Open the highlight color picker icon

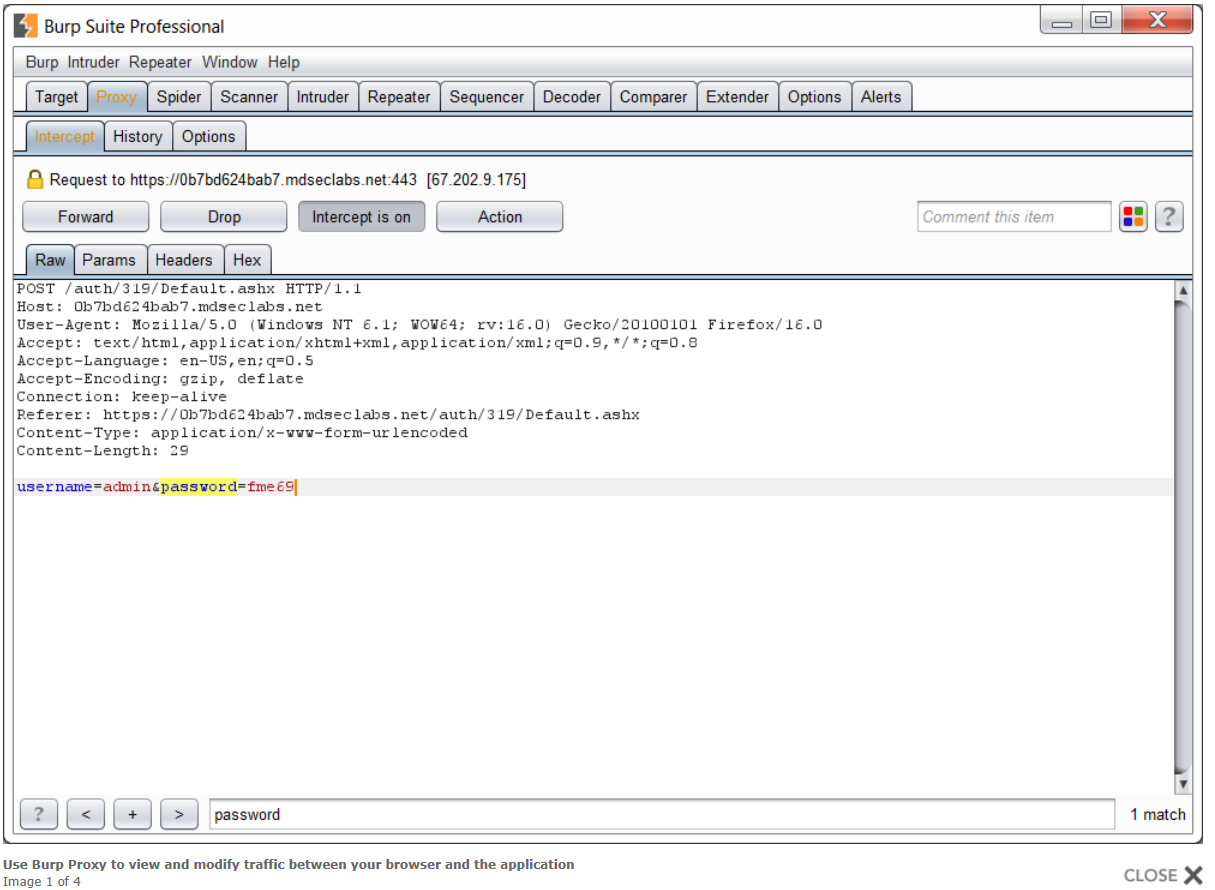[x=1133, y=217]
